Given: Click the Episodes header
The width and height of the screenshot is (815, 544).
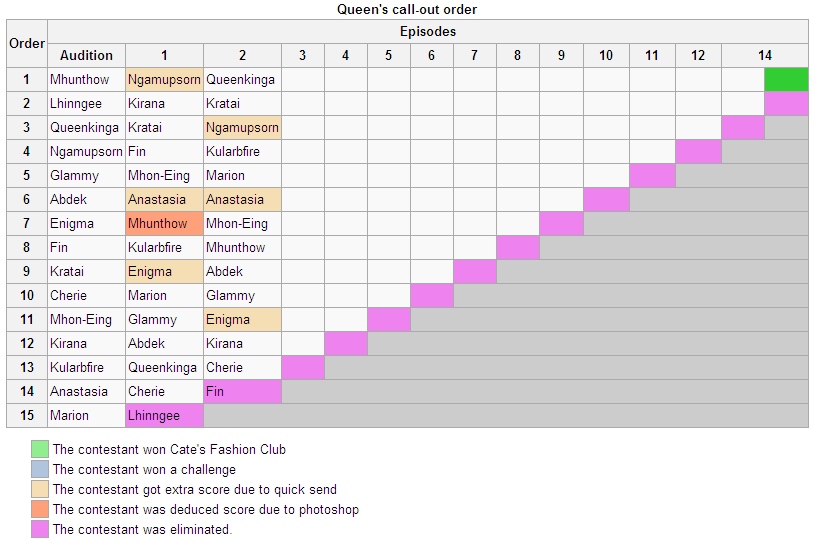Looking at the screenshot, I should coord(428,32).
